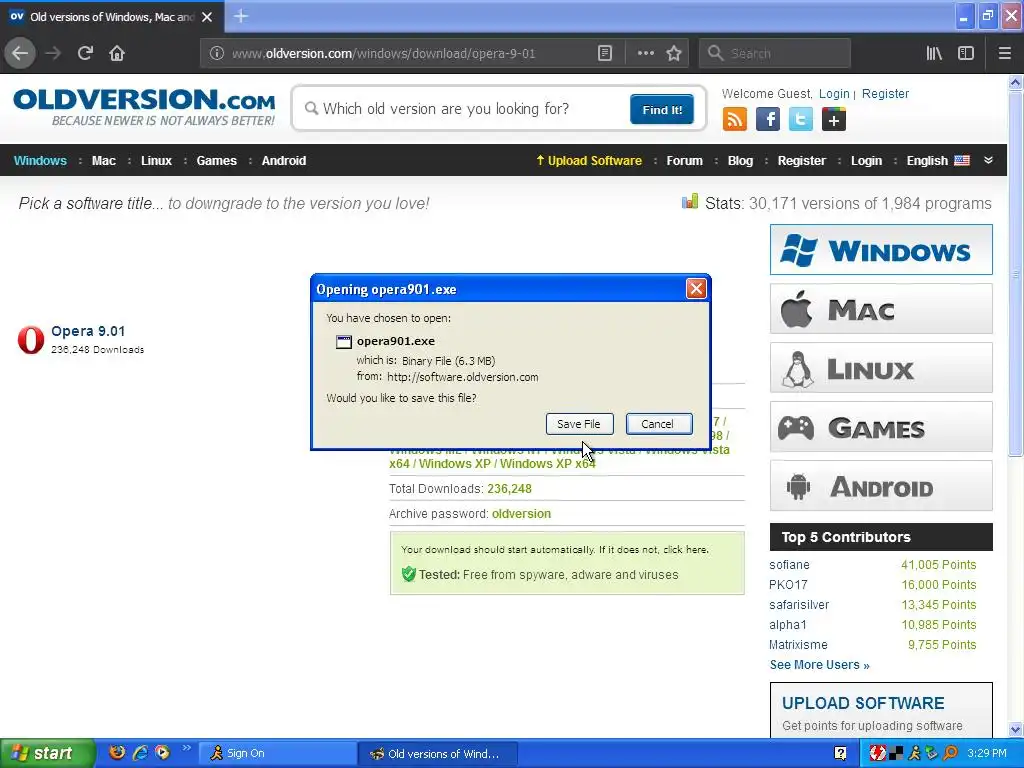Click See More Users link
The height and width of the screenshot is (768, 1024).
(x=819, y=665)
